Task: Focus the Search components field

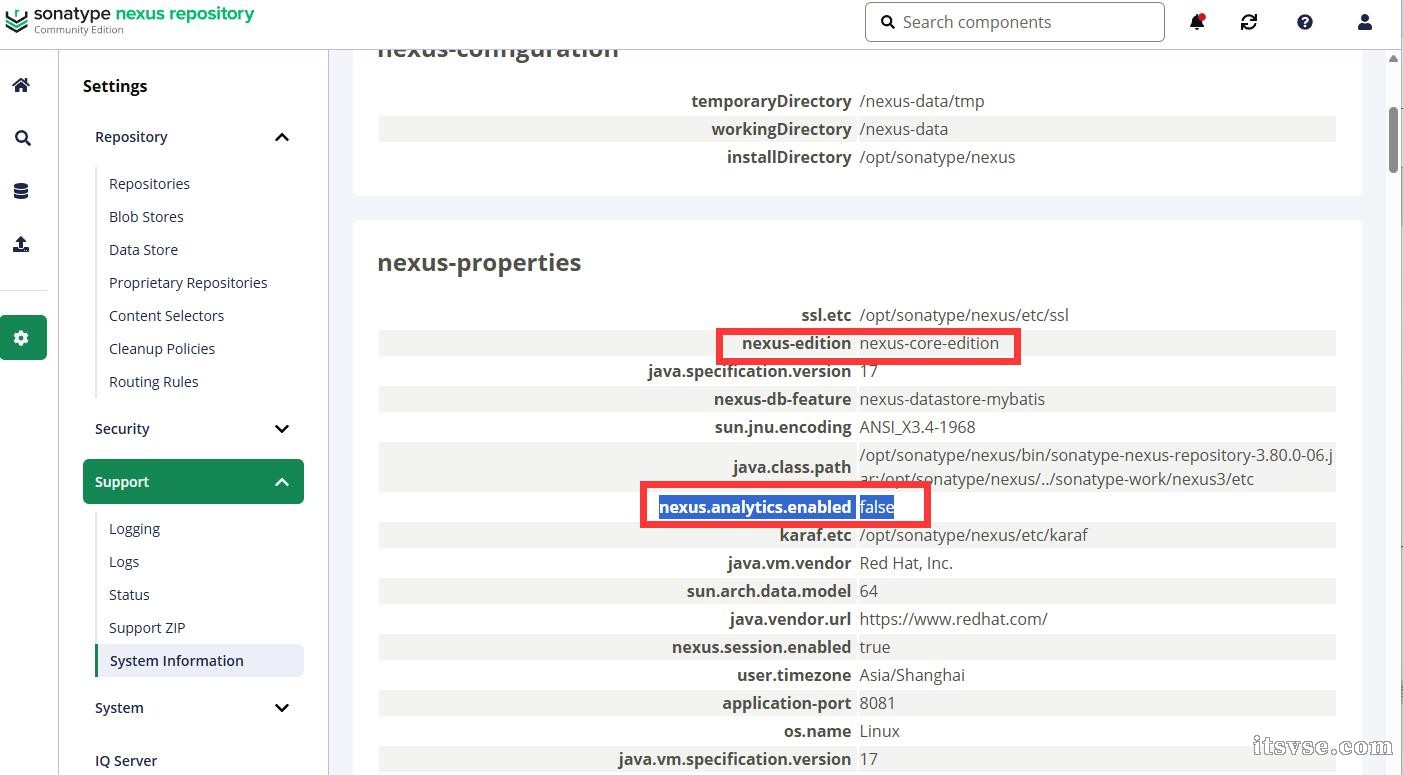Action: pos(1015,22)
